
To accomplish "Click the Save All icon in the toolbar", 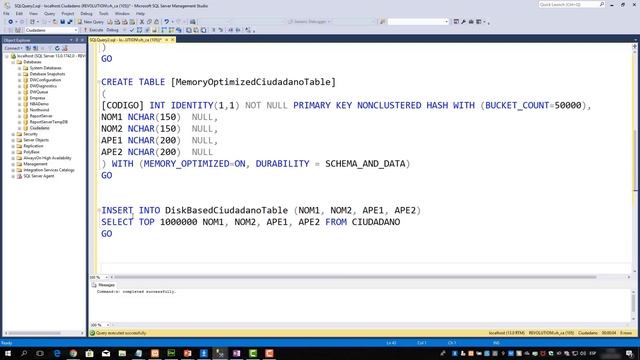I will [70, 22].
